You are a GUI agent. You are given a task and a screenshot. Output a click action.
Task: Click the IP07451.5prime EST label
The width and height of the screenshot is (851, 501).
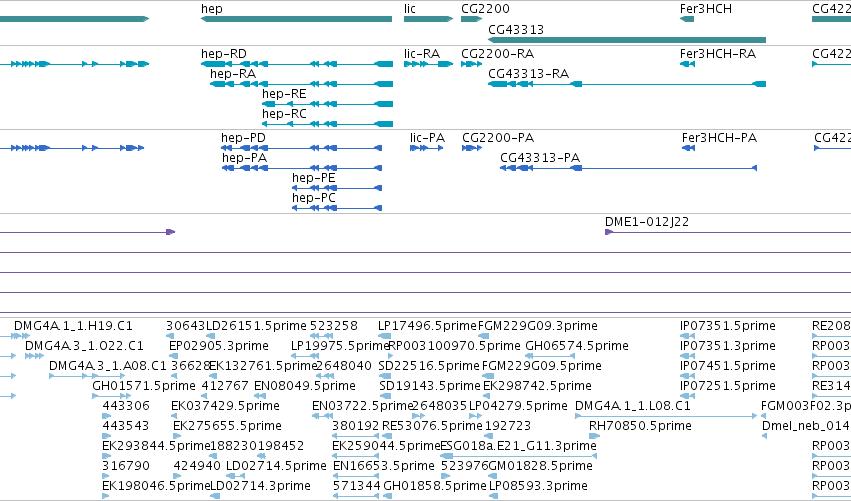(x=727, y=366)
